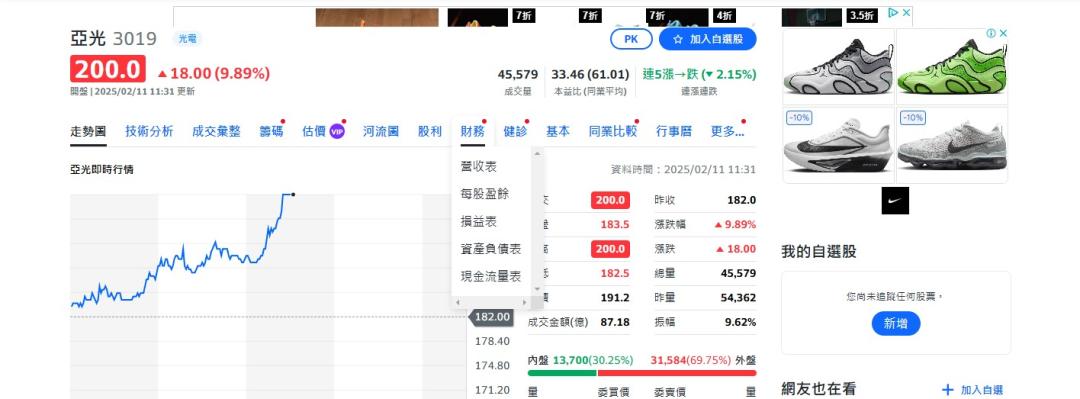Click the plus icon next to 加入自選
This screenshot has height=399, width=1080.
coord(948,389)
